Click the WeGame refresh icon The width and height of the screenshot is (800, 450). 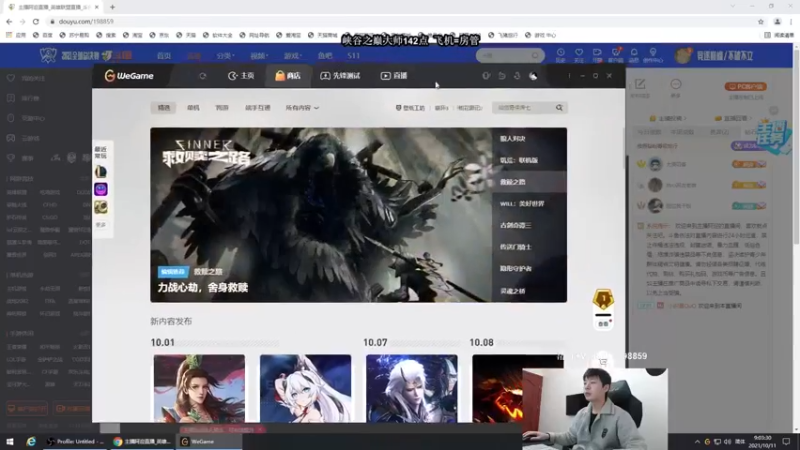coord(203,76)
